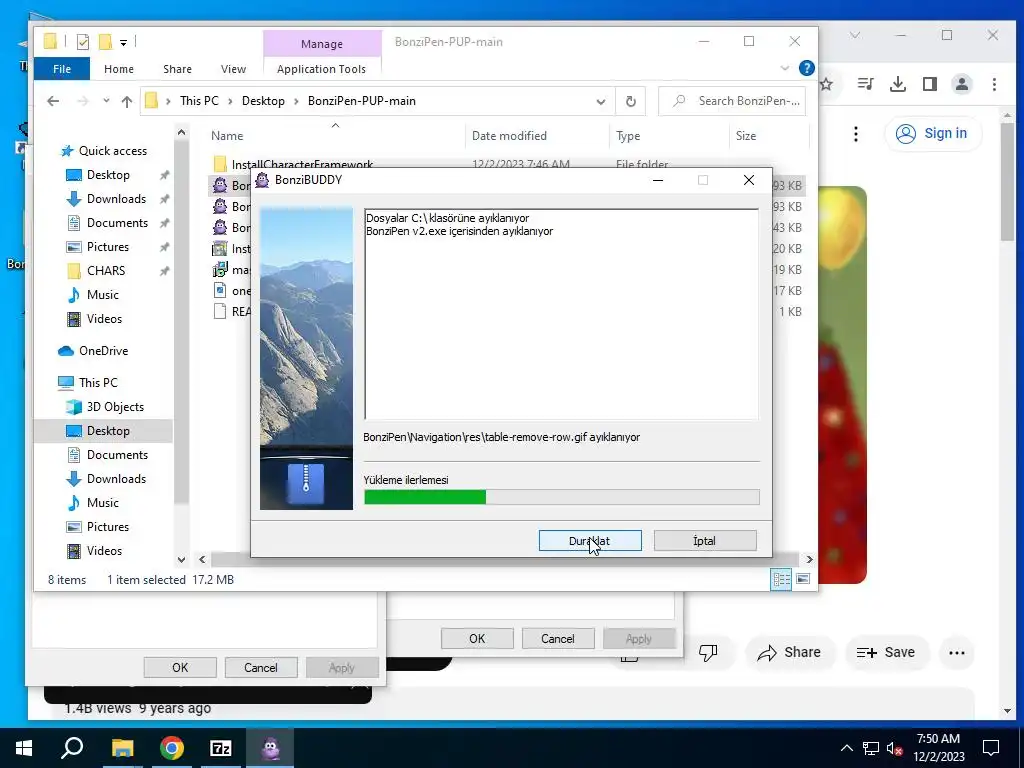Select the Manage contextual tab

tap(322, 44)
